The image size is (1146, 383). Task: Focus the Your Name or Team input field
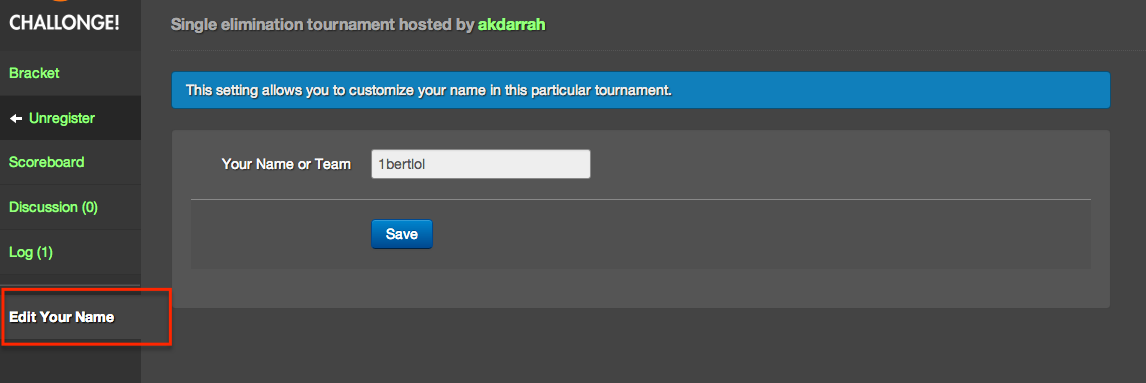[x=481, y=164]
